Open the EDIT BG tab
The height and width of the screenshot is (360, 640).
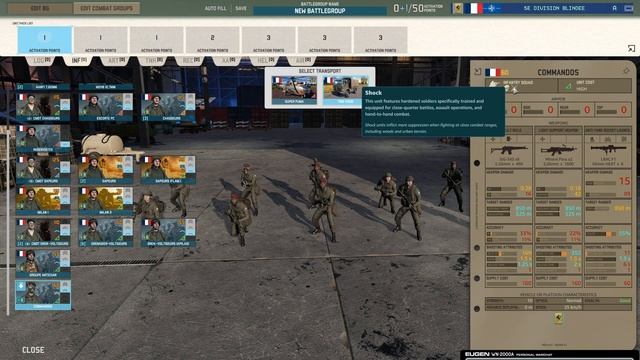[x=40, y=8]
